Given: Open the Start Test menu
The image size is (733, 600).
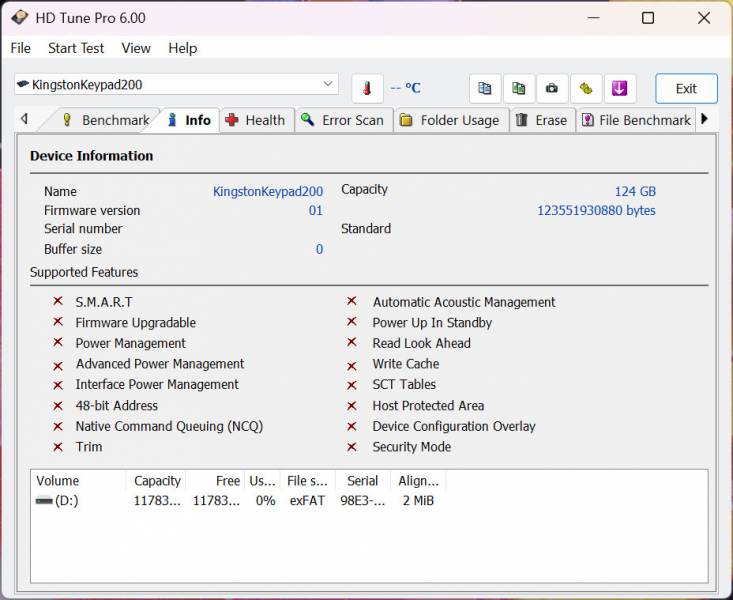Looking at the screenshot, I should [x=76, y=48].
